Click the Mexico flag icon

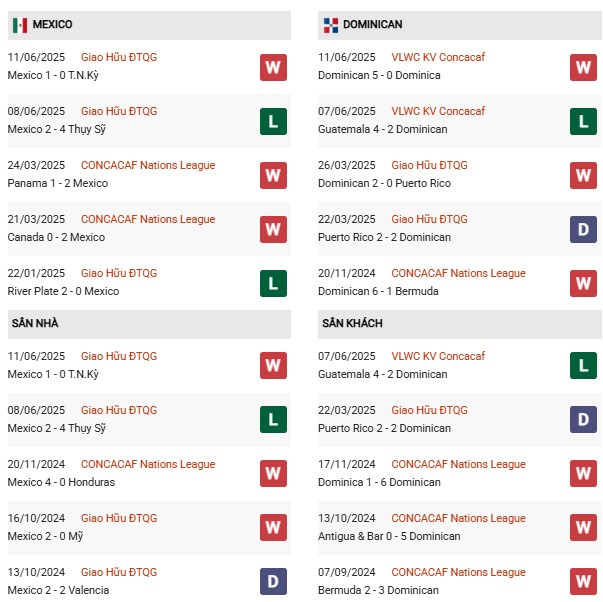tap(20, 24)
